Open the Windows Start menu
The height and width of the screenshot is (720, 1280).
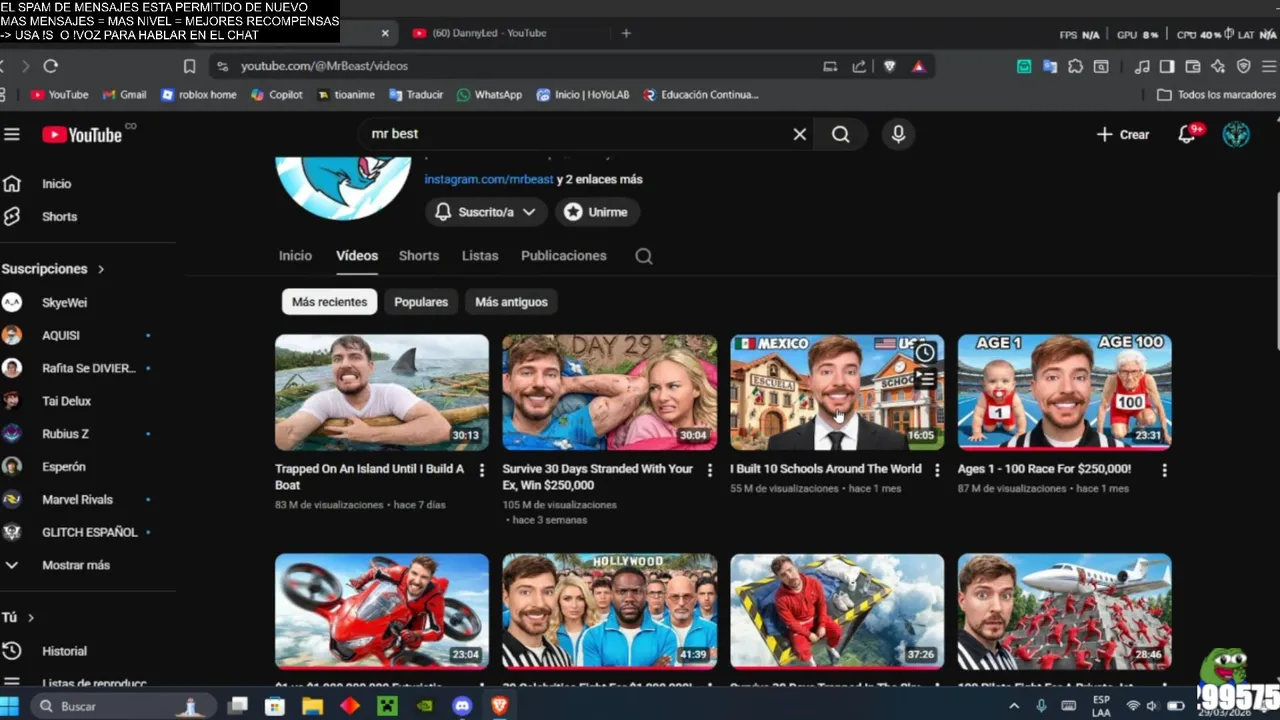click(10, 706)
